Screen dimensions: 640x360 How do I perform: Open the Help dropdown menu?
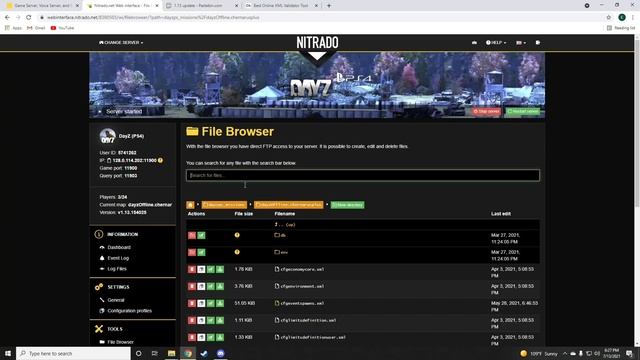point(496,42)
